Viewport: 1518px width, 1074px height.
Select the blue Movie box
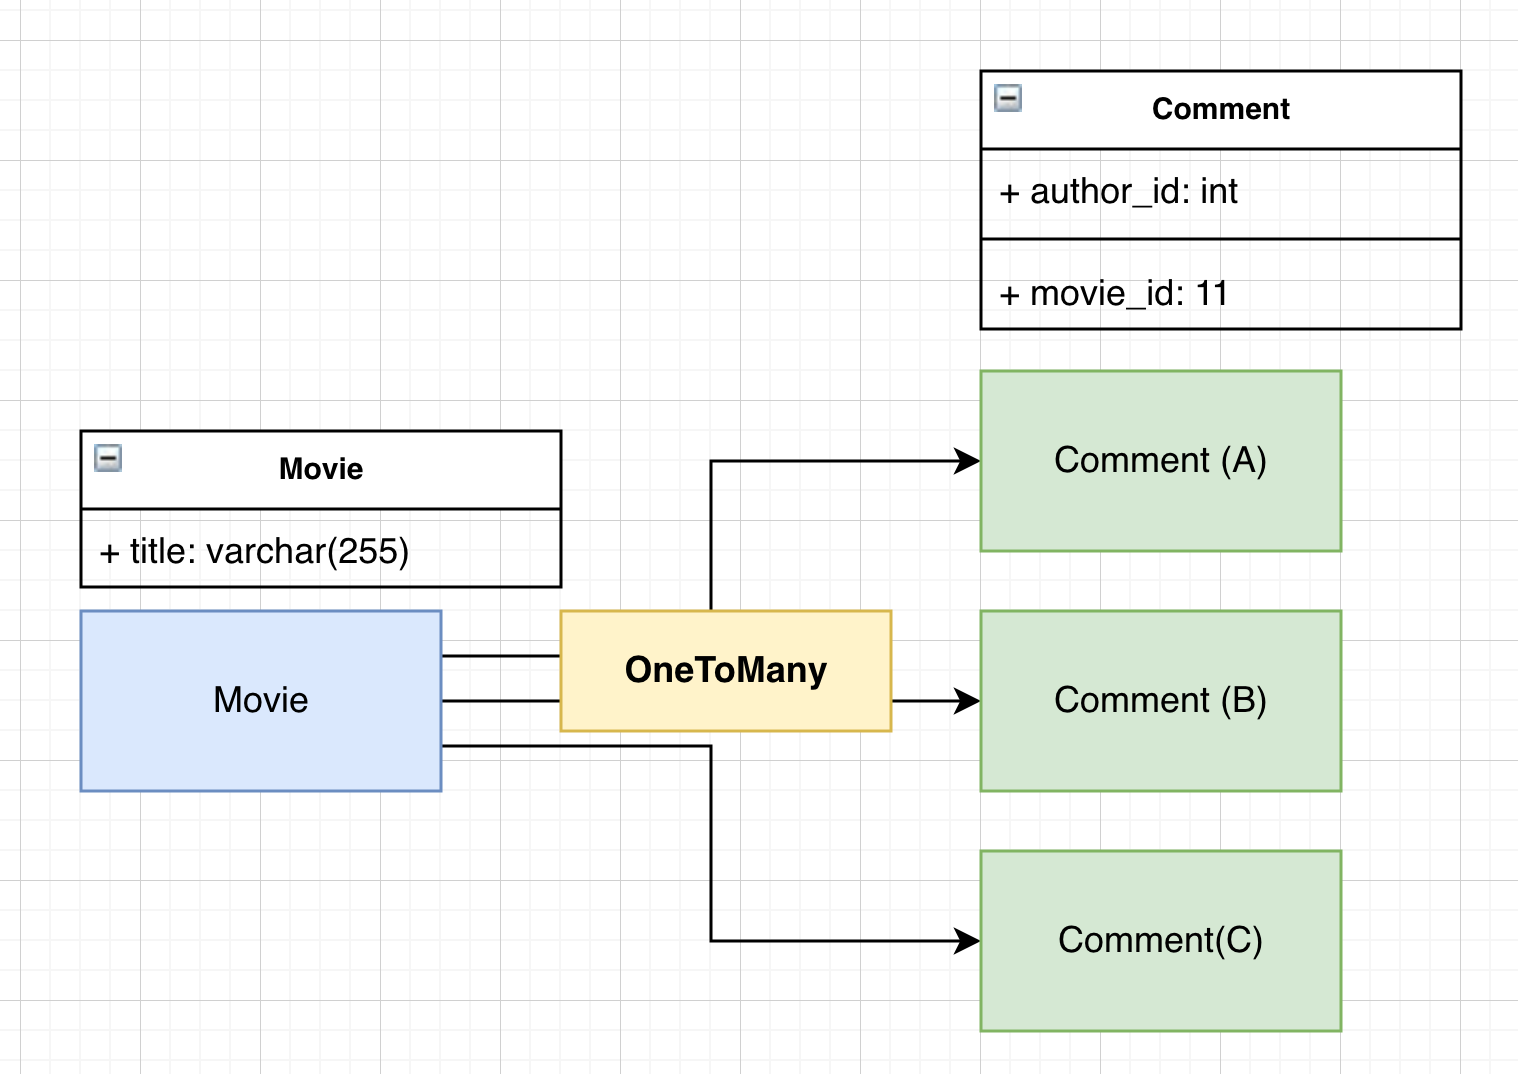click(x=260, y=700)
